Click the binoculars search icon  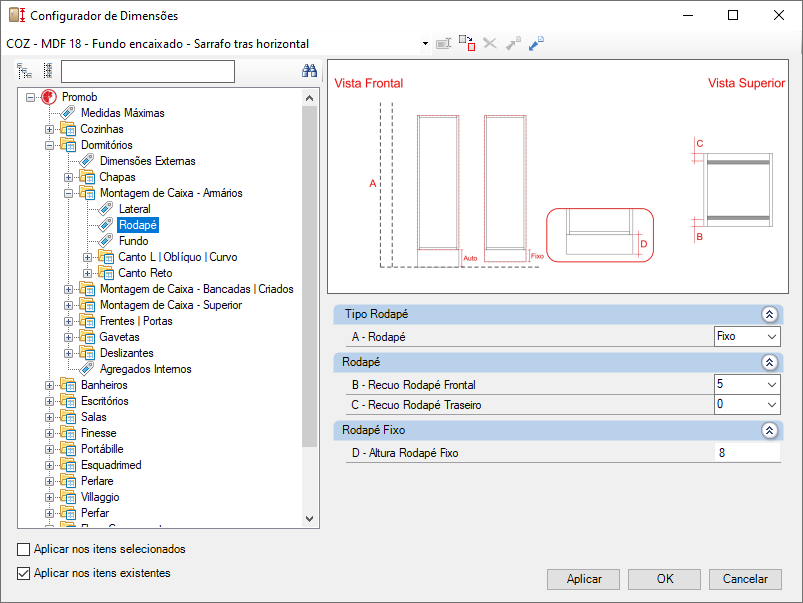309,71
